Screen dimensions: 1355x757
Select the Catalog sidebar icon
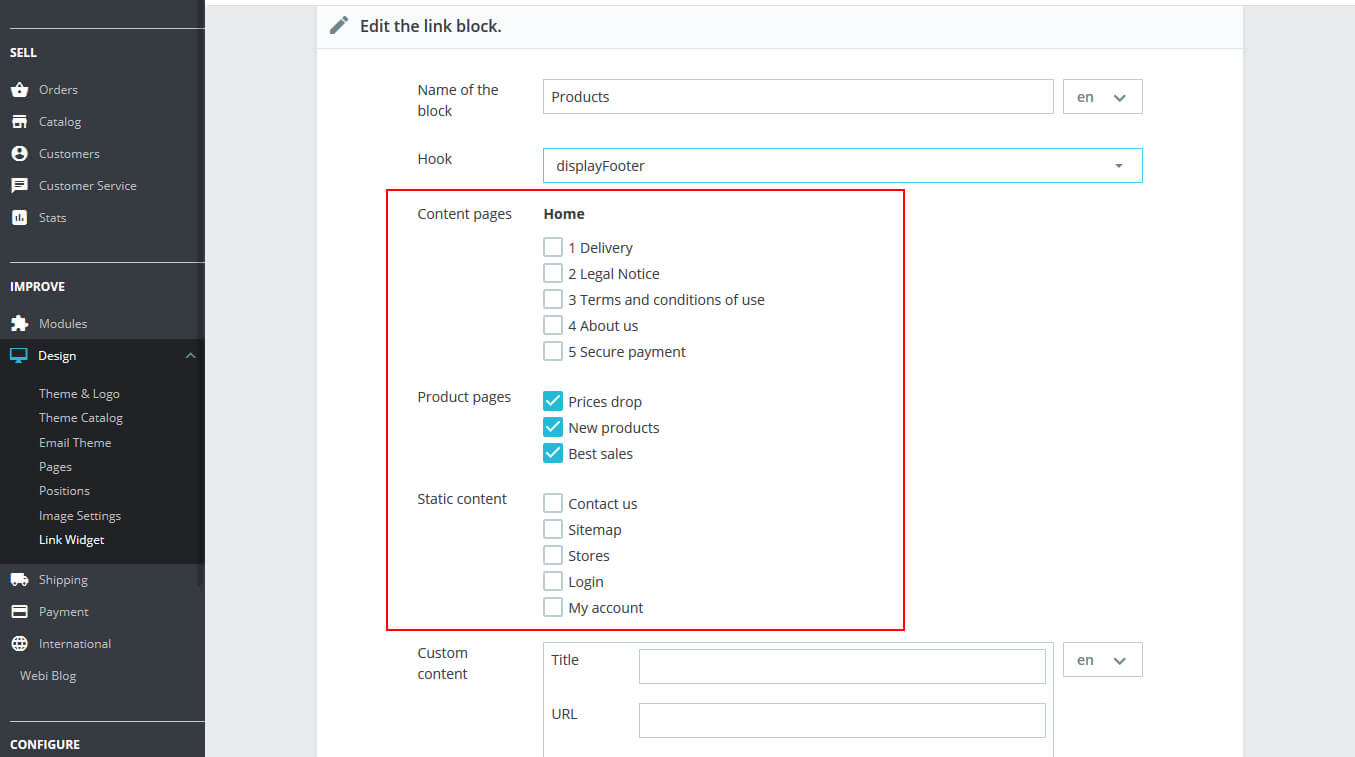coord(22,121)
